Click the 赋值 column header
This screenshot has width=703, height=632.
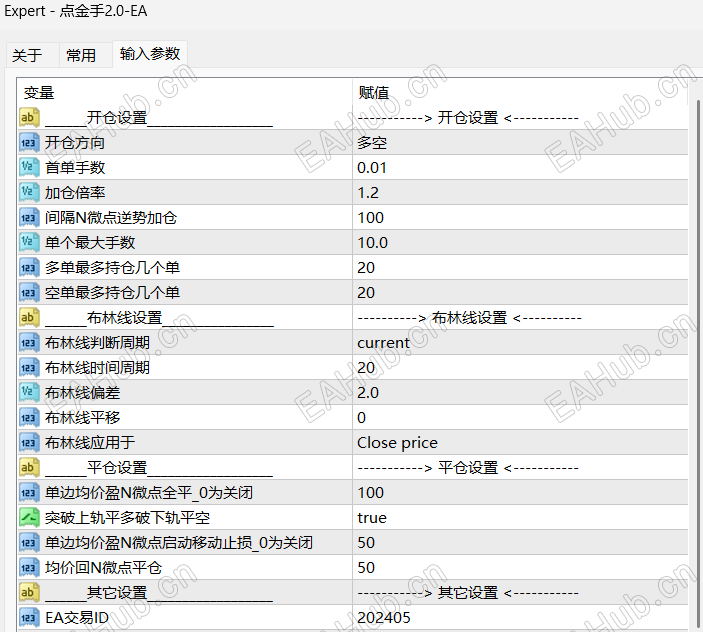373,93
